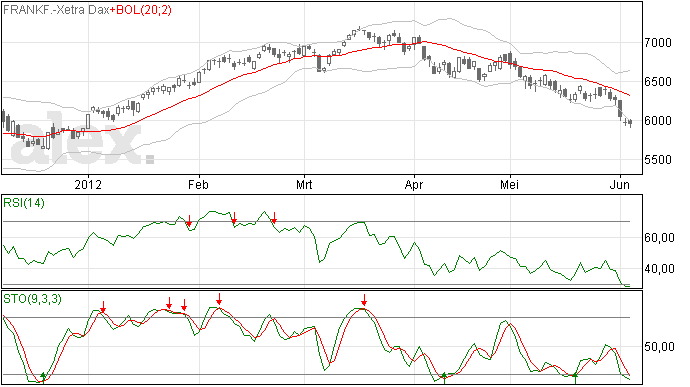Click the RSI(14) indicator label
690x387 pixels.
click(24, 203)
